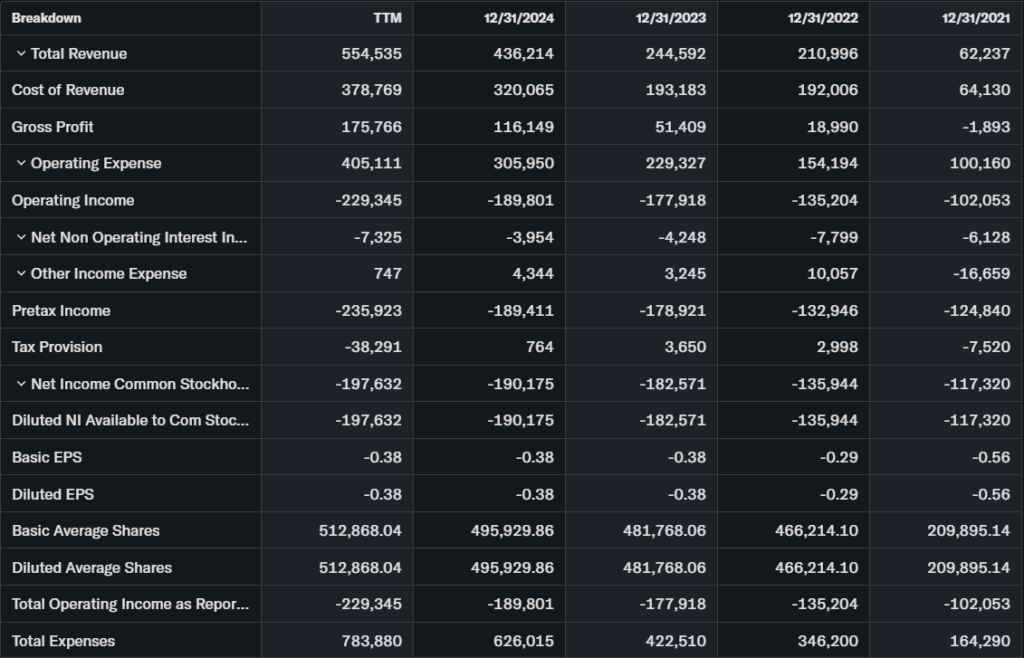The width and height of the screenshot is (1024, 658).
Task: Expand Net Non Operating Interest chevron
Action: click(x=20, y=238)
